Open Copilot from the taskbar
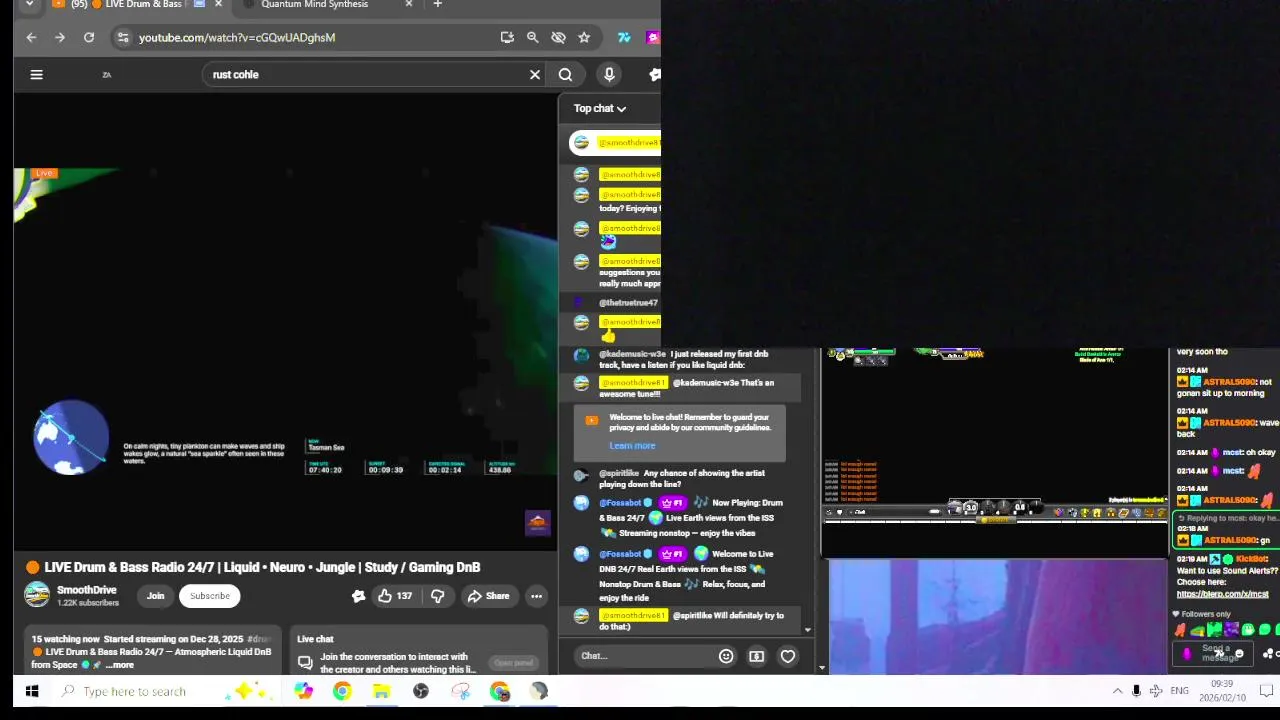Screen dimensions: 1280x720 pos(303,691)
